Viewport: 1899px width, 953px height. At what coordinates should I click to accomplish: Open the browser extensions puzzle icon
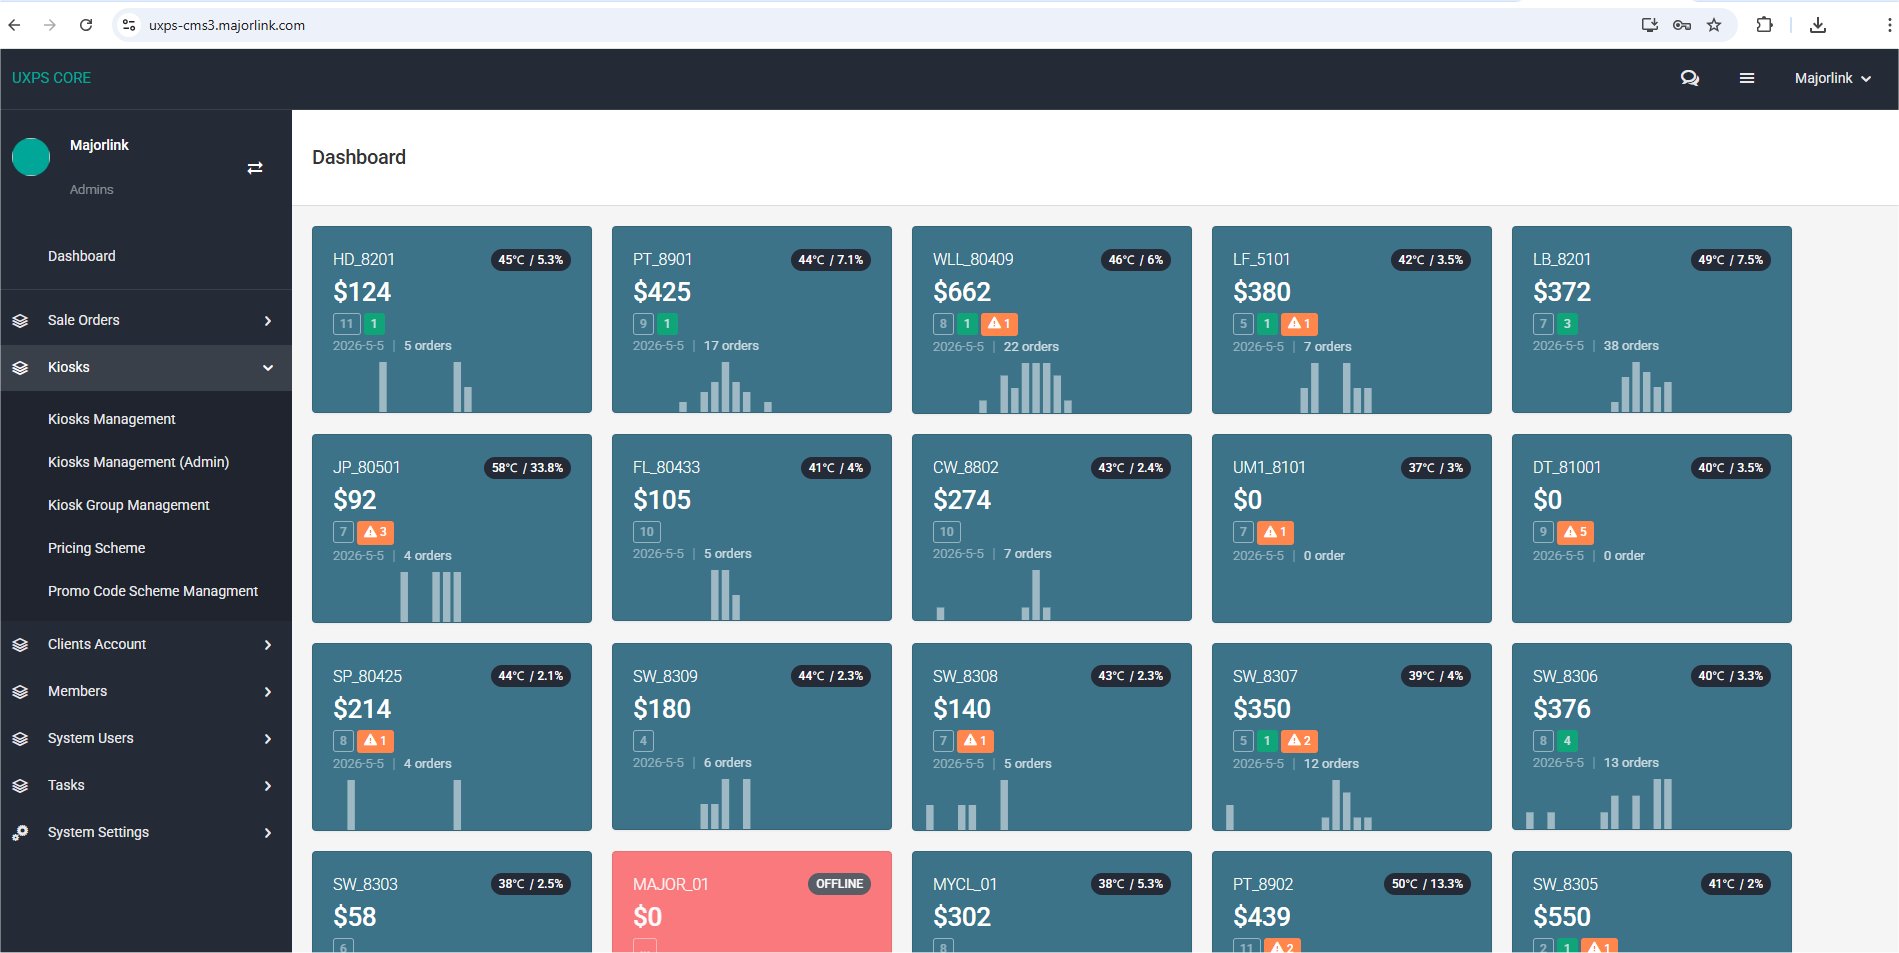click(x=1765, y=25)
